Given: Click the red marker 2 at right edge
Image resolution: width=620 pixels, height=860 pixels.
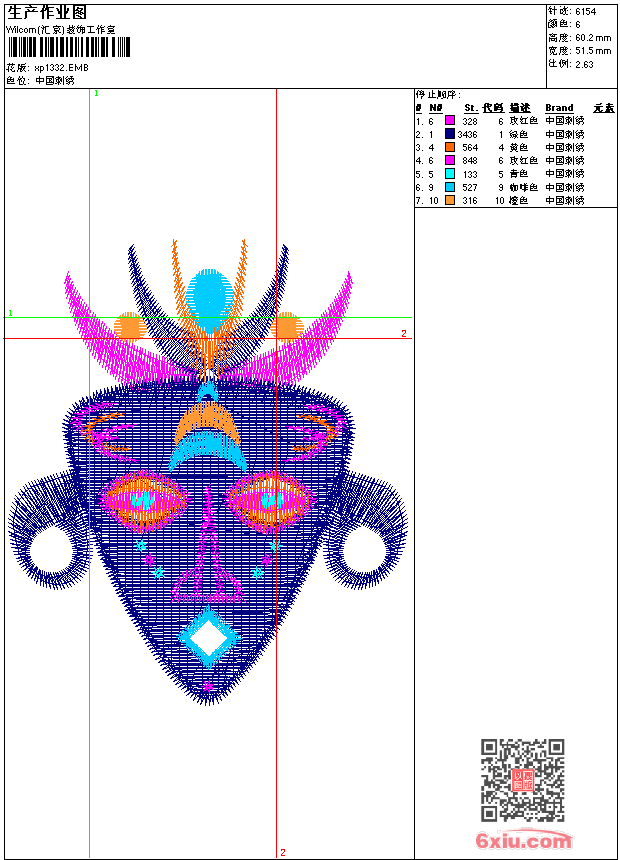Looking at the screenshot, I should pyautogui.click(x=404, y=333).
